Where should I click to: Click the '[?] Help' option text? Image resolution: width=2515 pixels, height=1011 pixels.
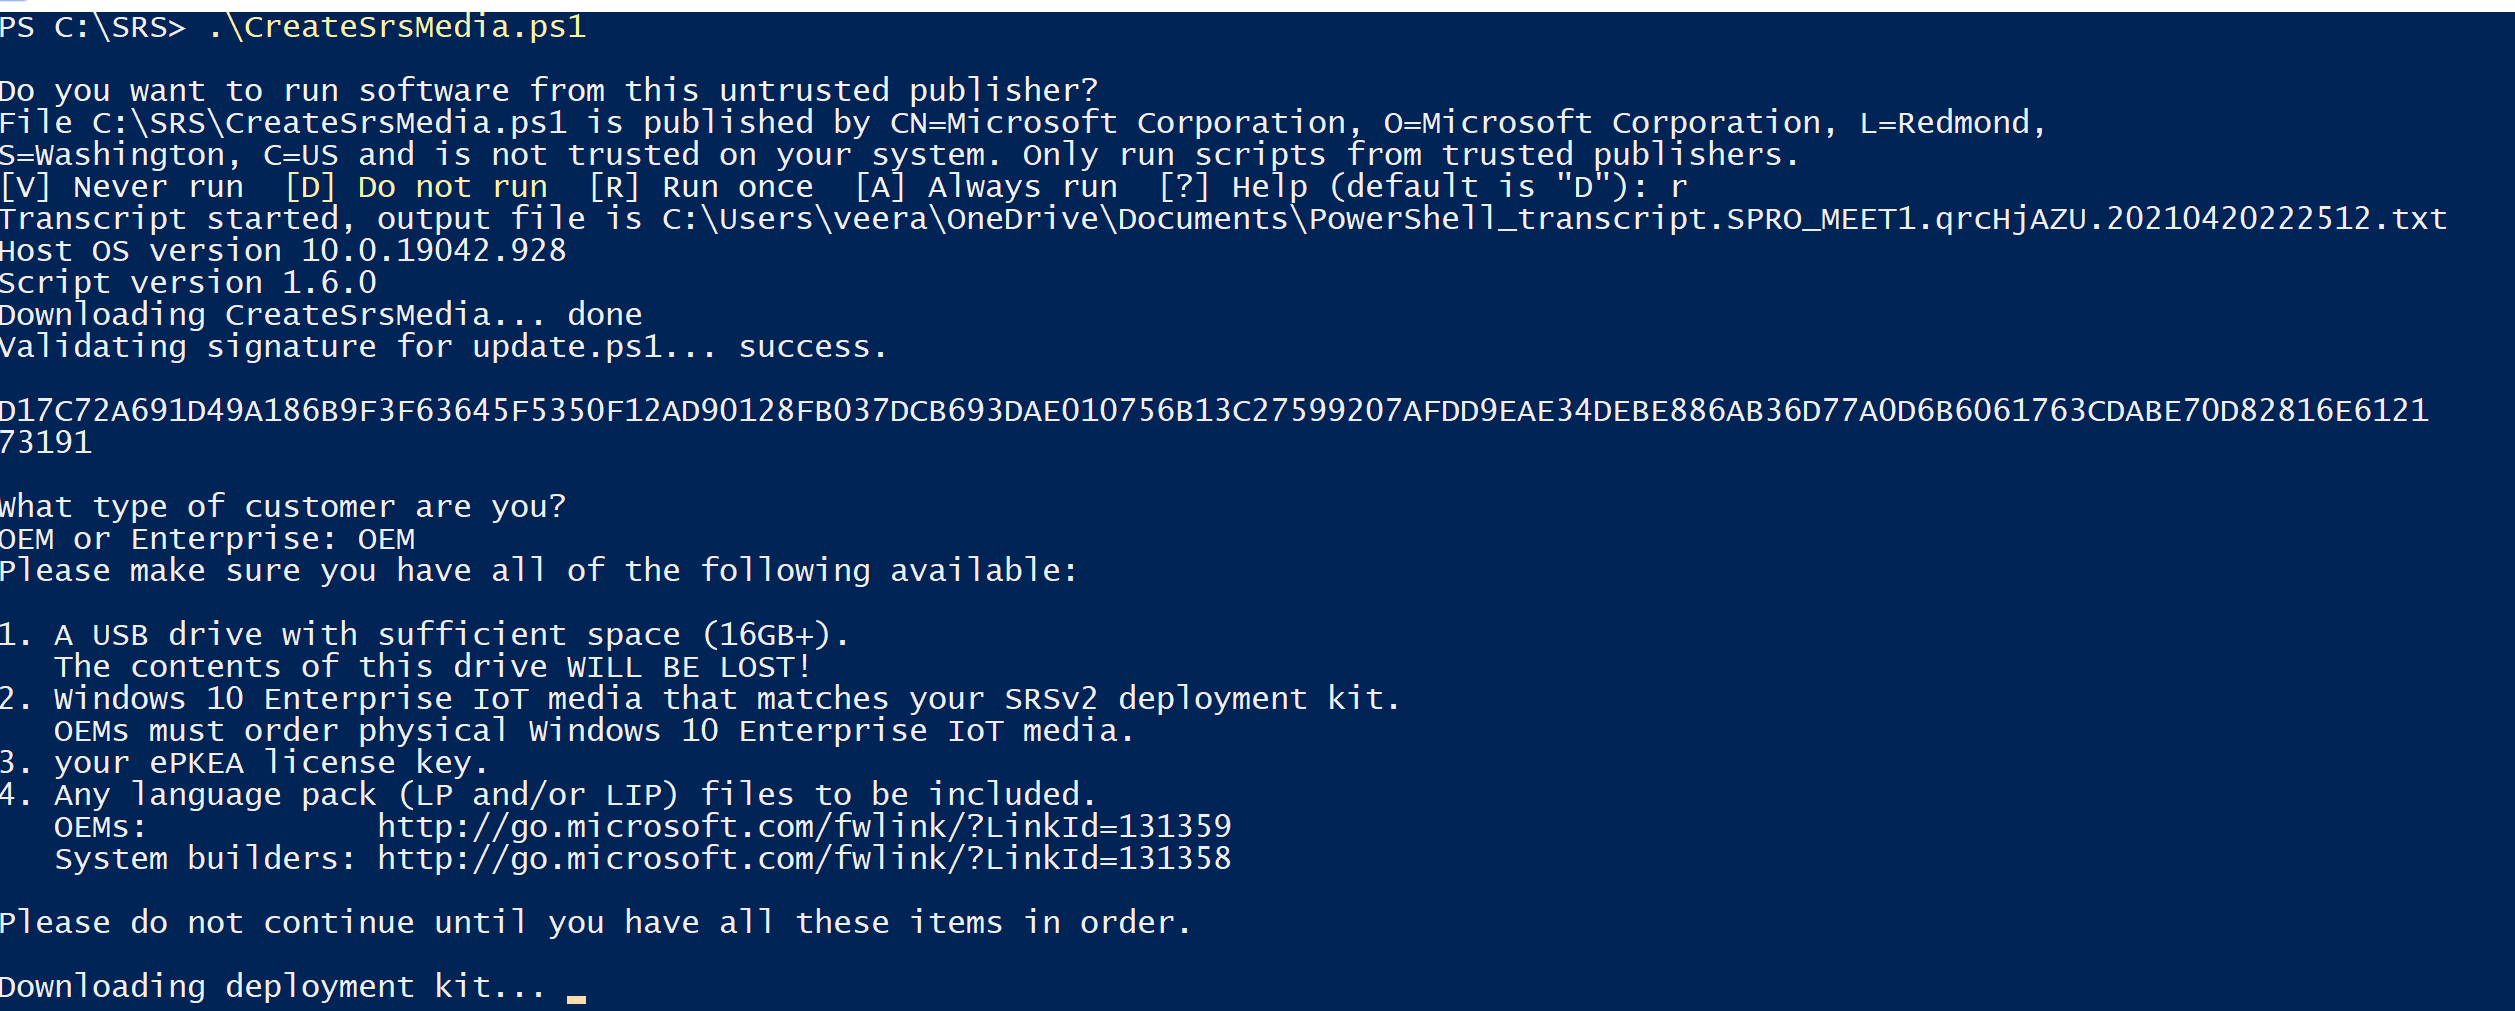pyautogui.click(x=1232, y=187)
